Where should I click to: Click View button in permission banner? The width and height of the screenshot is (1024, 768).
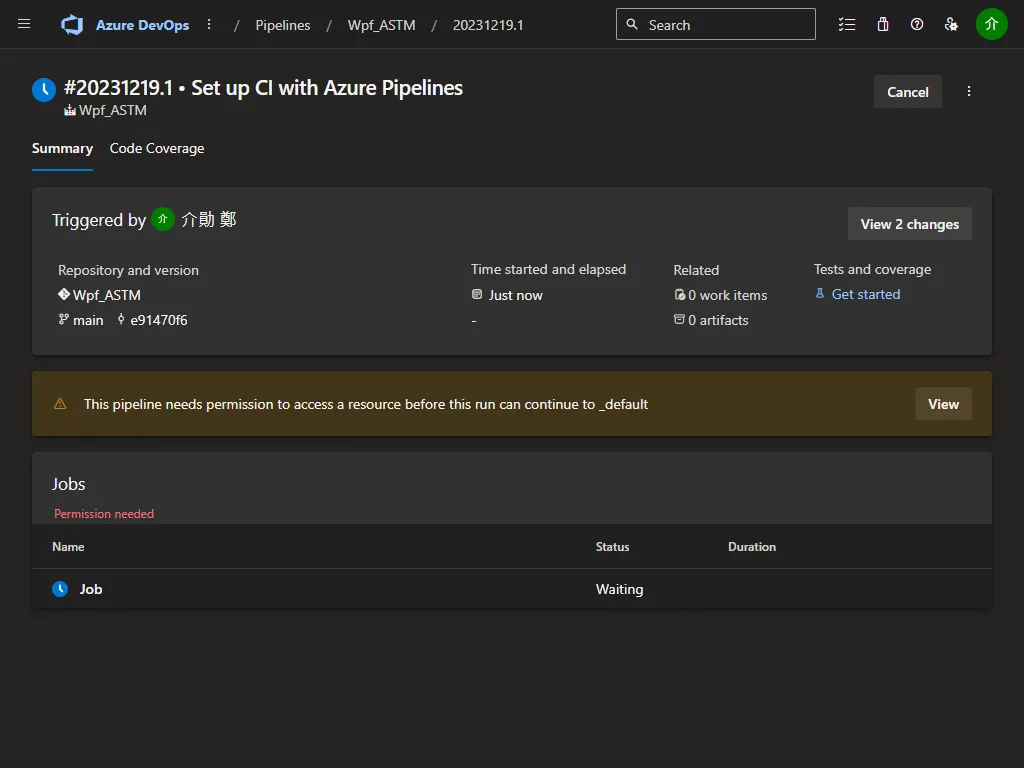(943, 404)
